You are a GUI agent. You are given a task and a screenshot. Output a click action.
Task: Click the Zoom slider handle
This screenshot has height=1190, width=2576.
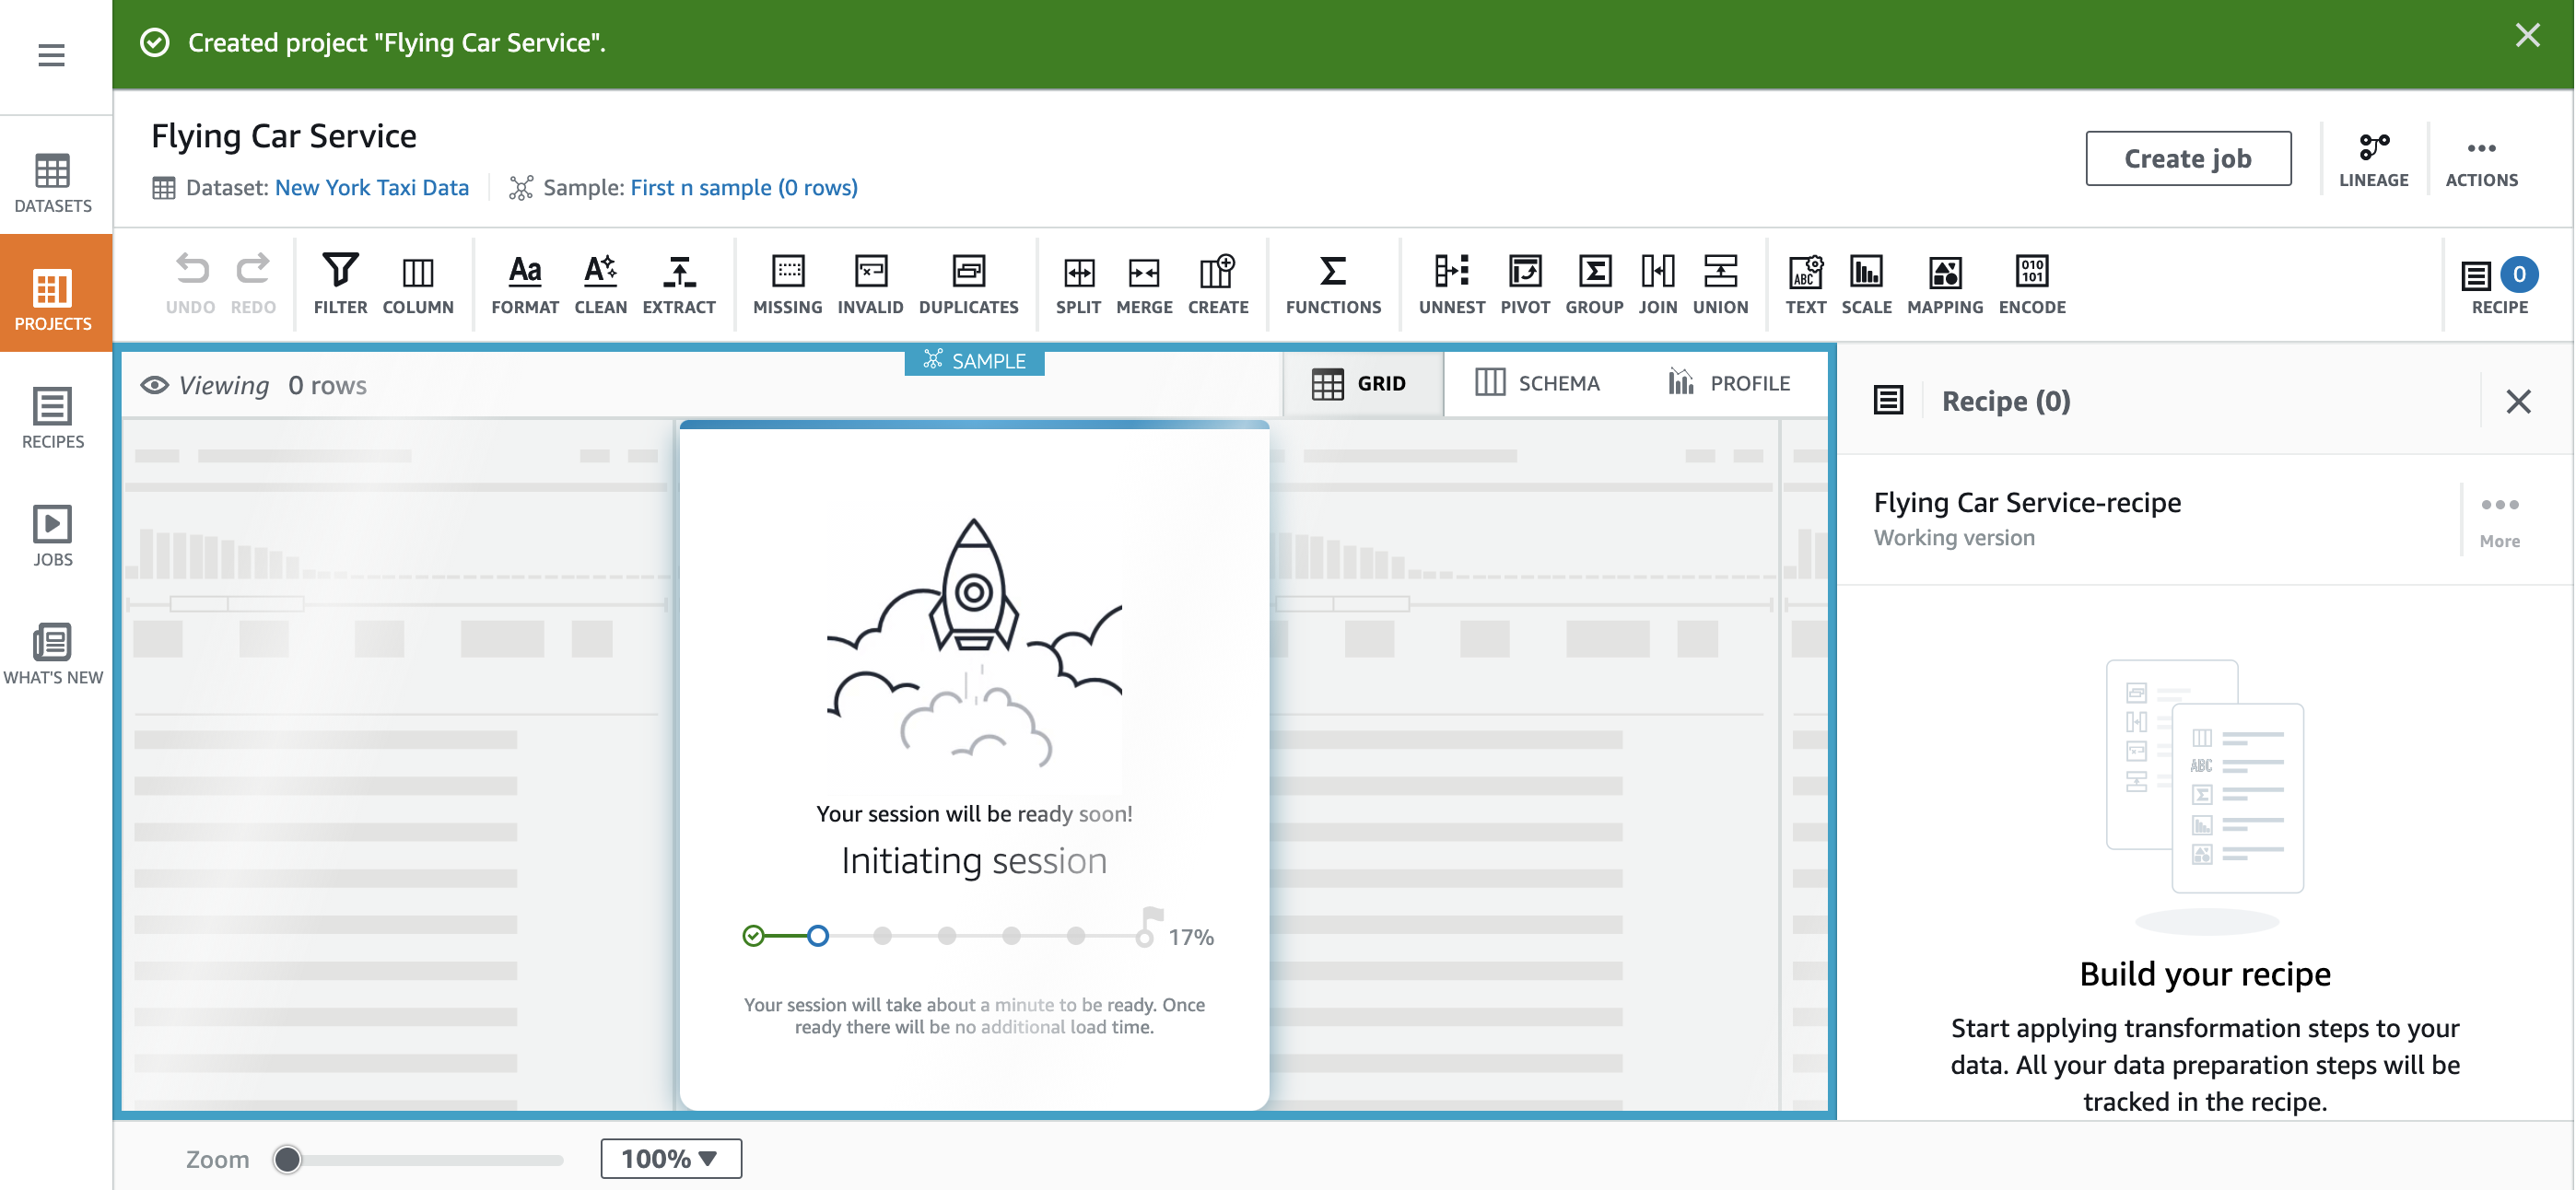coord(287,1158)
